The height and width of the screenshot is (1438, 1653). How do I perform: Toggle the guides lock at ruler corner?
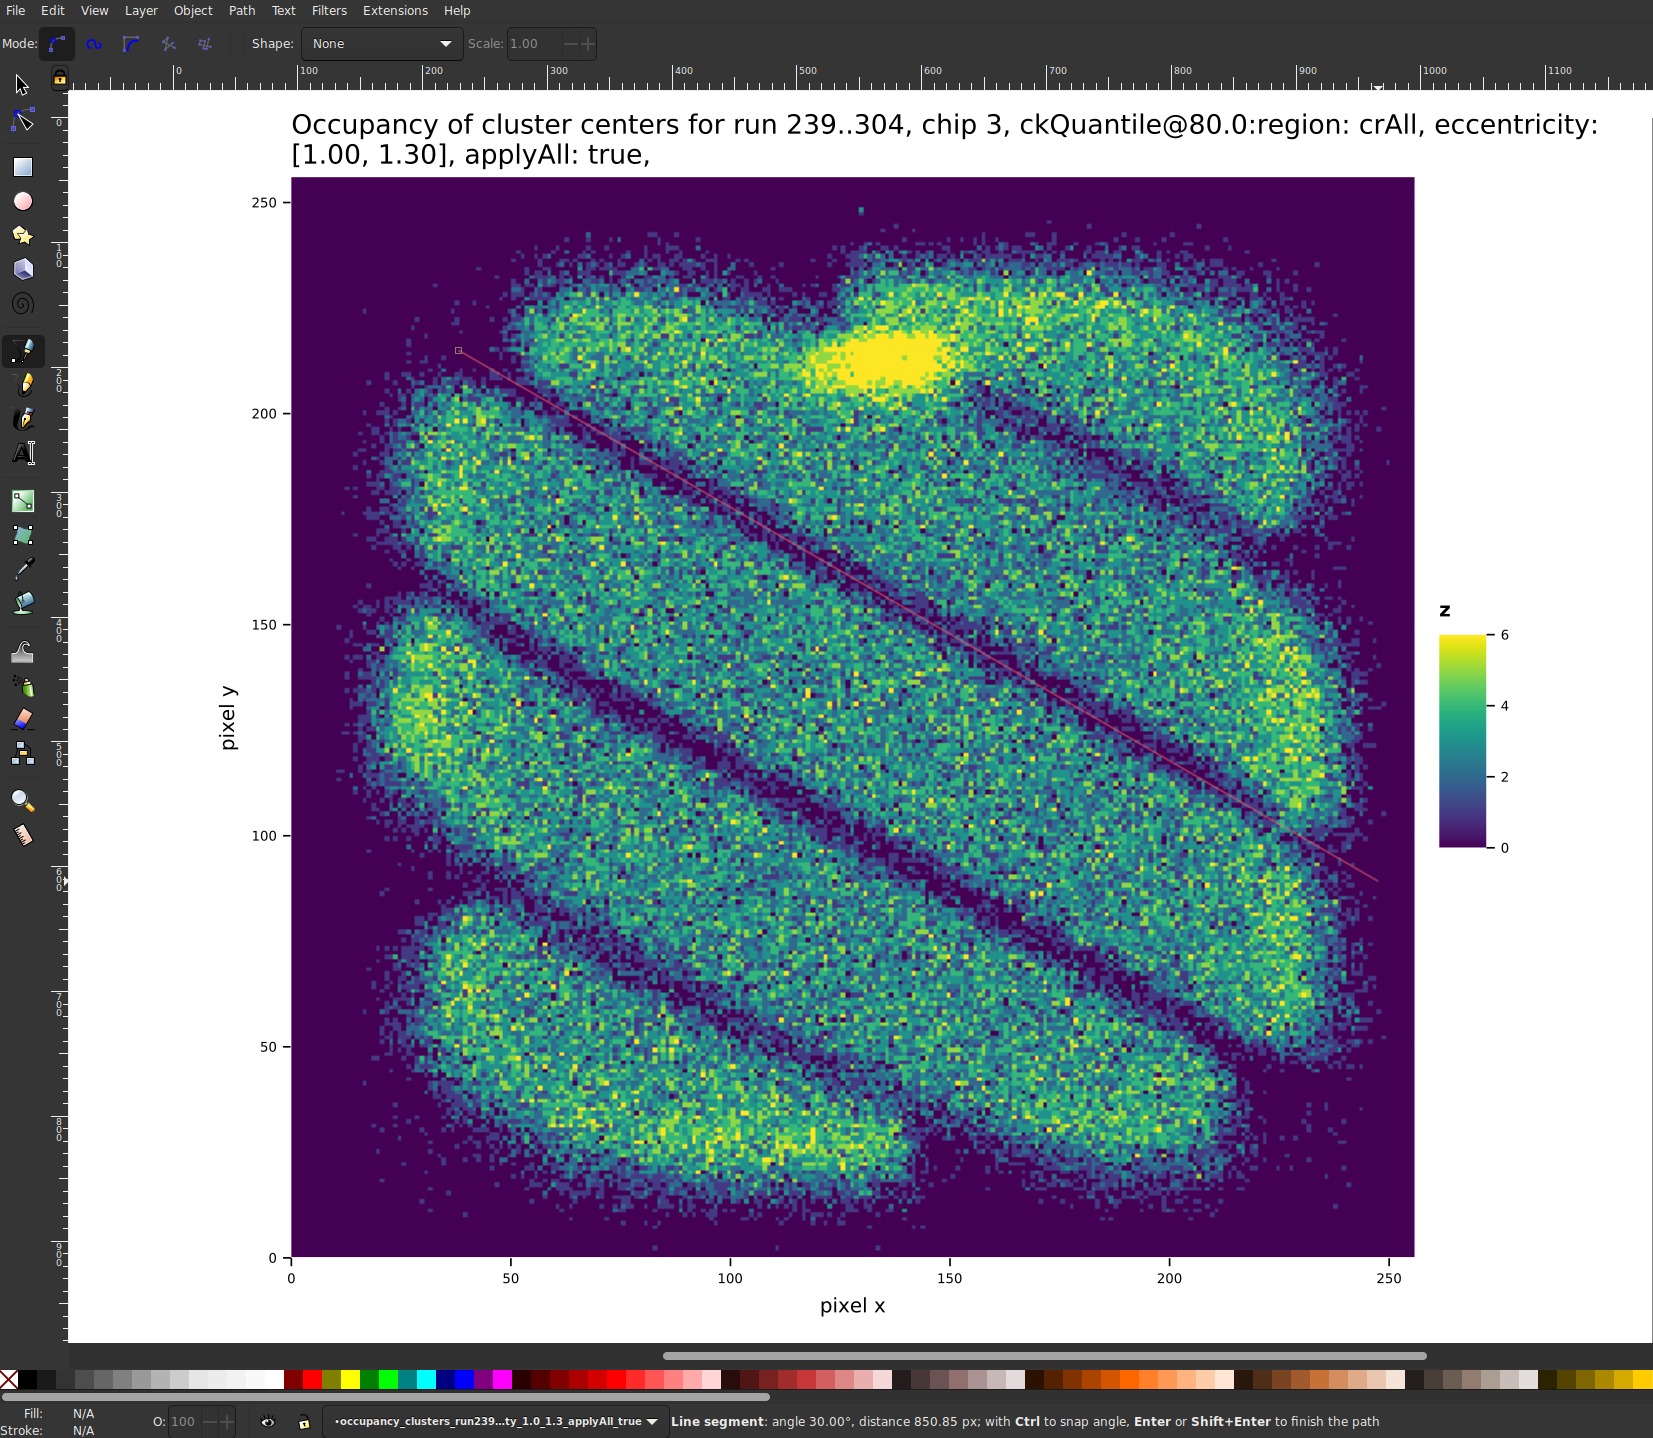click(x=60, y=78)
